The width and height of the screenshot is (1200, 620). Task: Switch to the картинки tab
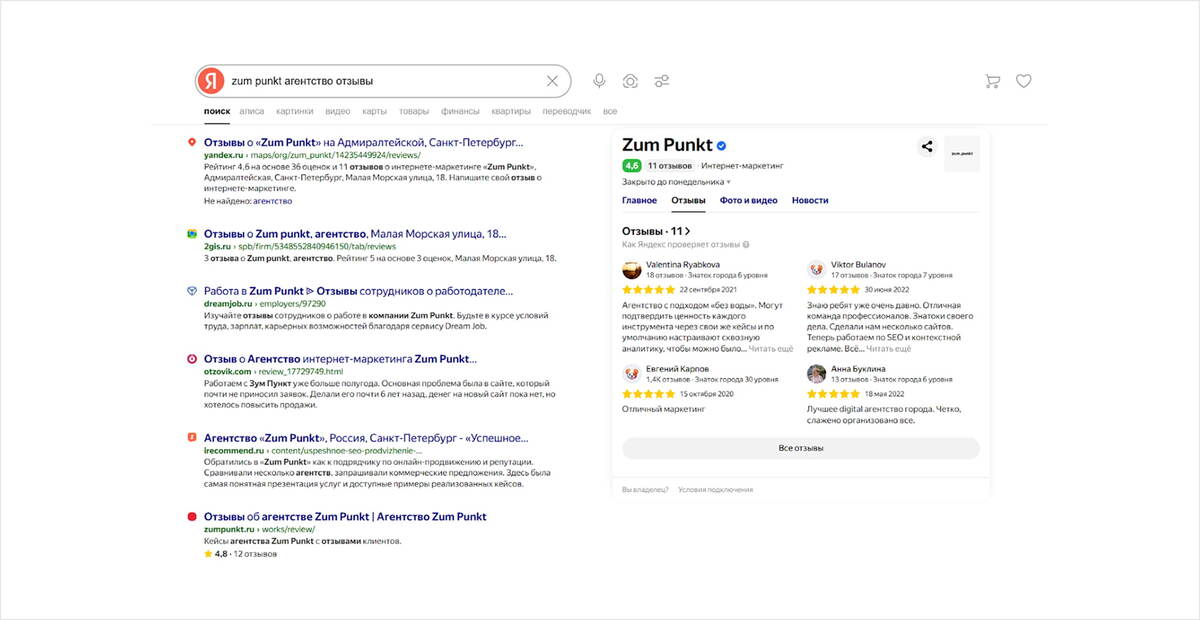click(x=295, y=112)
